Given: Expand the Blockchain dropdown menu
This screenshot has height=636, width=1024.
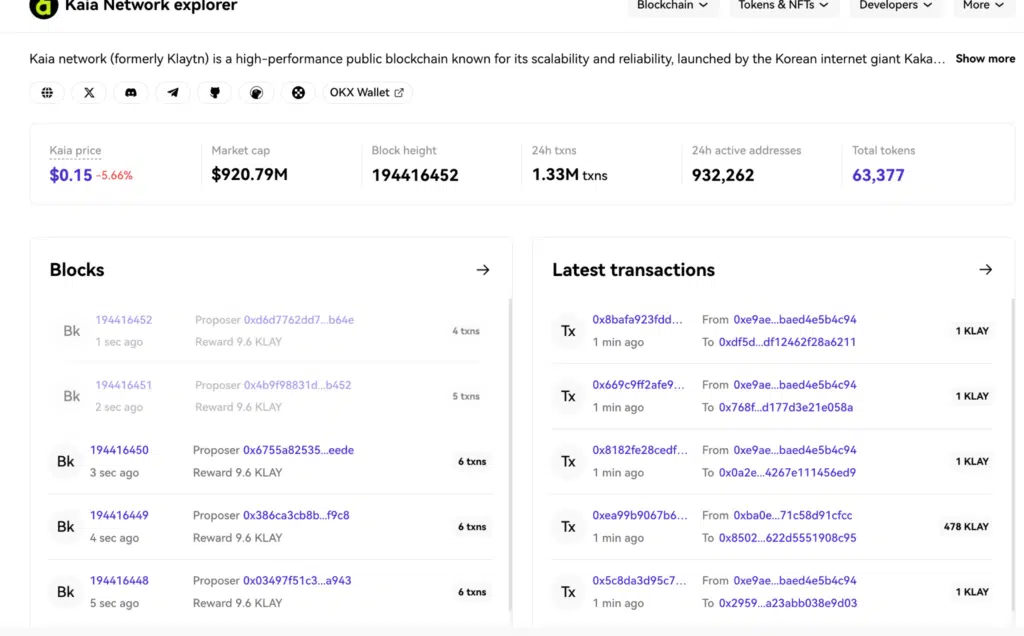Looking at the screenshot, I should coord(672,6).
